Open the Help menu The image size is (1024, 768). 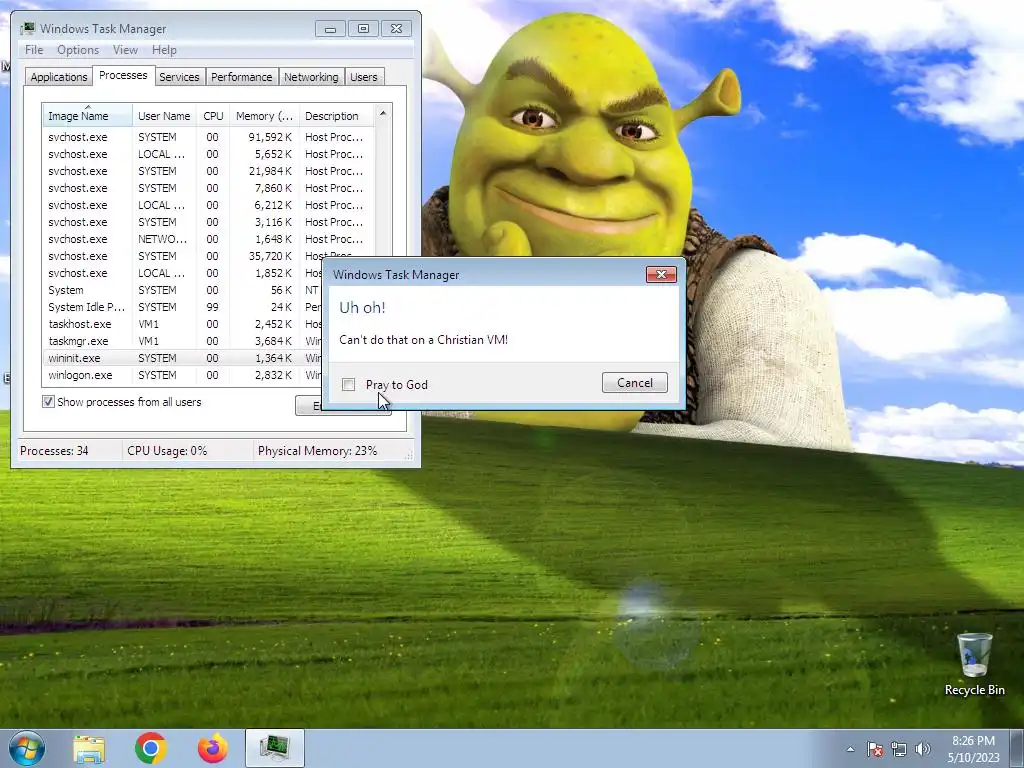[x=164, y=50]
